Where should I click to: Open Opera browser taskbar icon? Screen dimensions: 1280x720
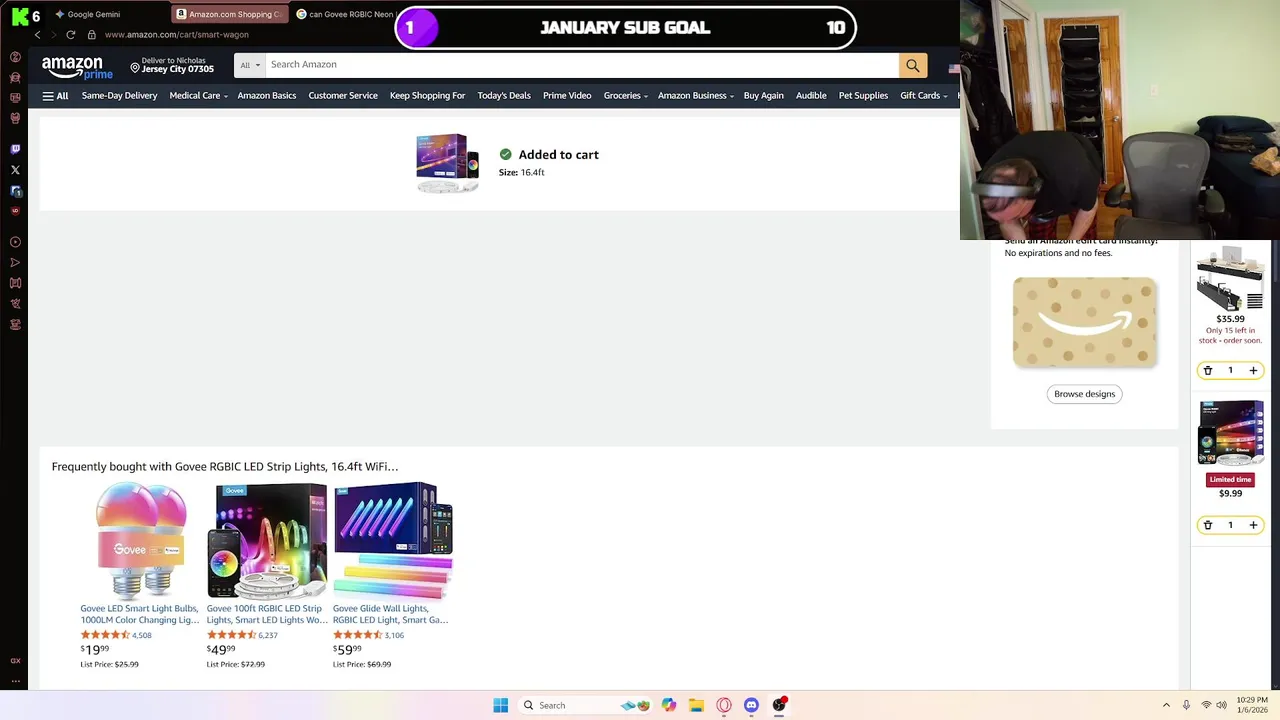pyautogui.click(x=723, y=705)
